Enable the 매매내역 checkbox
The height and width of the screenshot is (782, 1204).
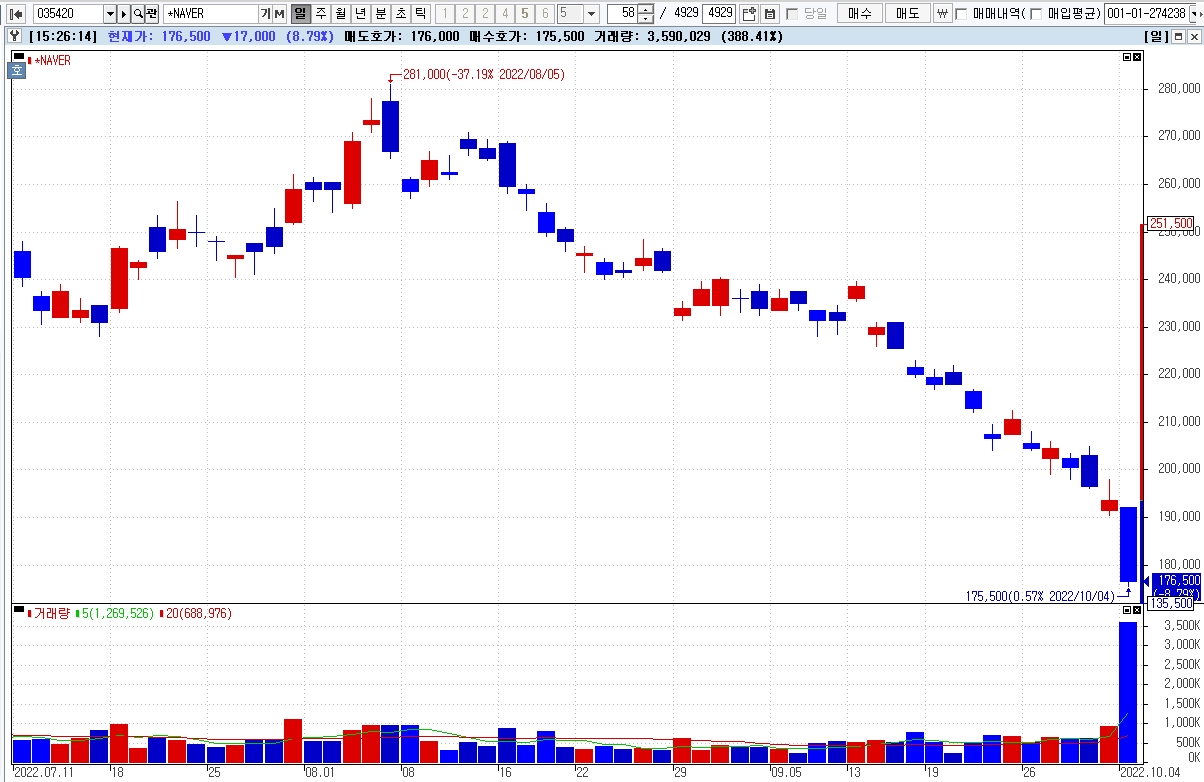pos(961,14)
